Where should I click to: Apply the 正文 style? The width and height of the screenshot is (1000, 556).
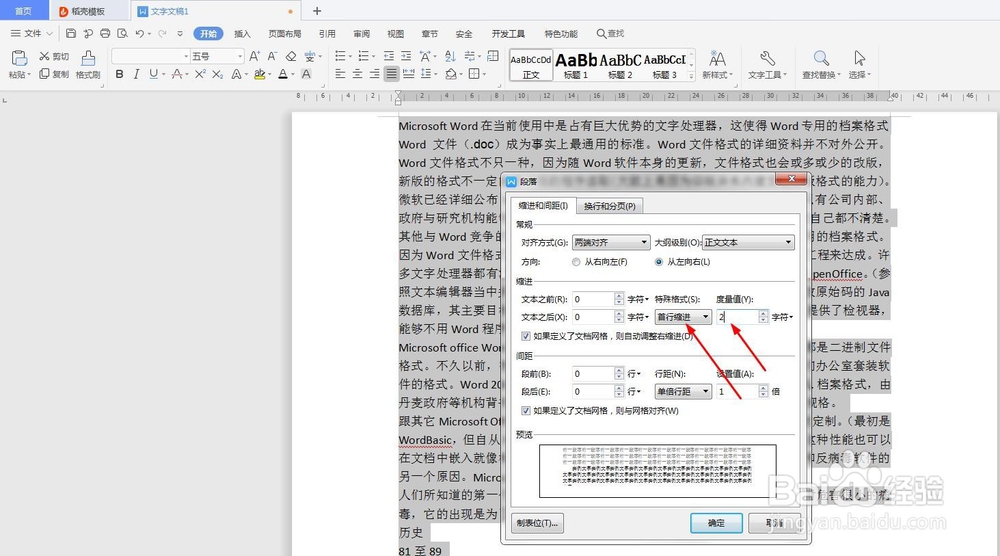tap(531, 65)
